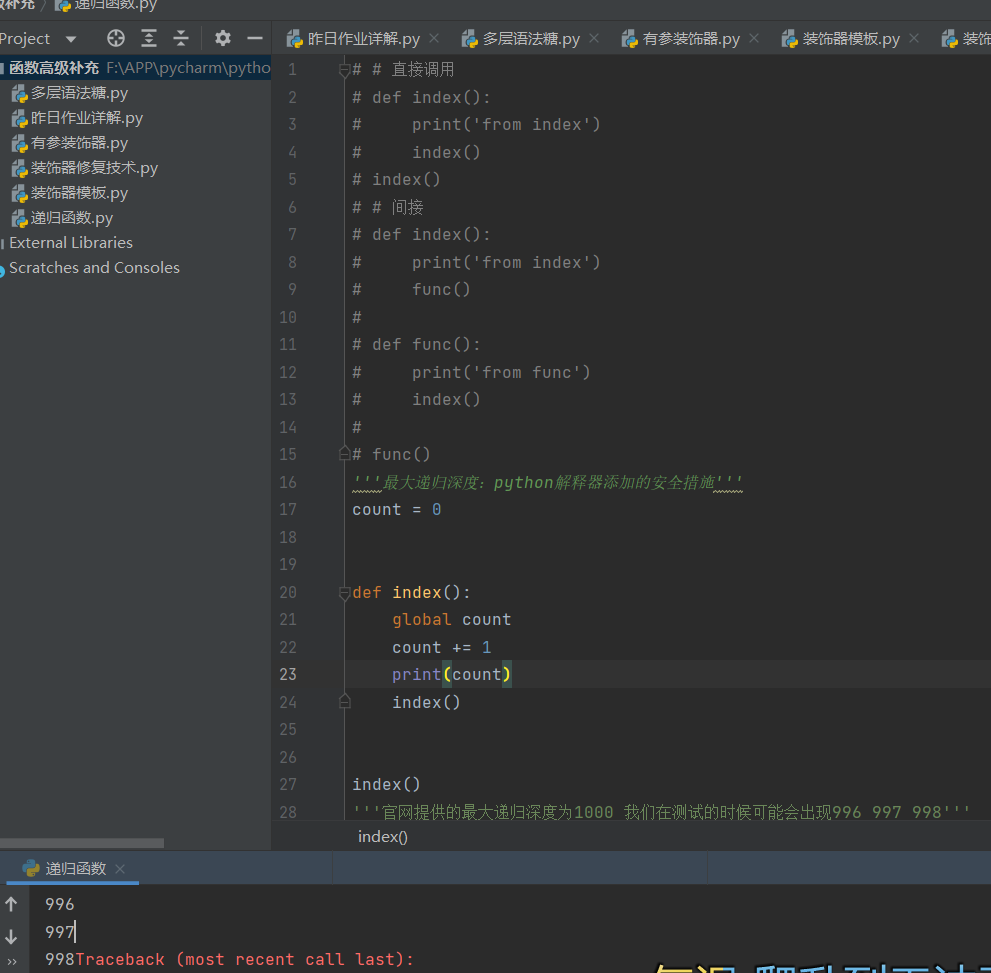This screenshot has height=973, width=991.
Task: Switch to the 多层语法糖.py tab
Action: (530, 39)
